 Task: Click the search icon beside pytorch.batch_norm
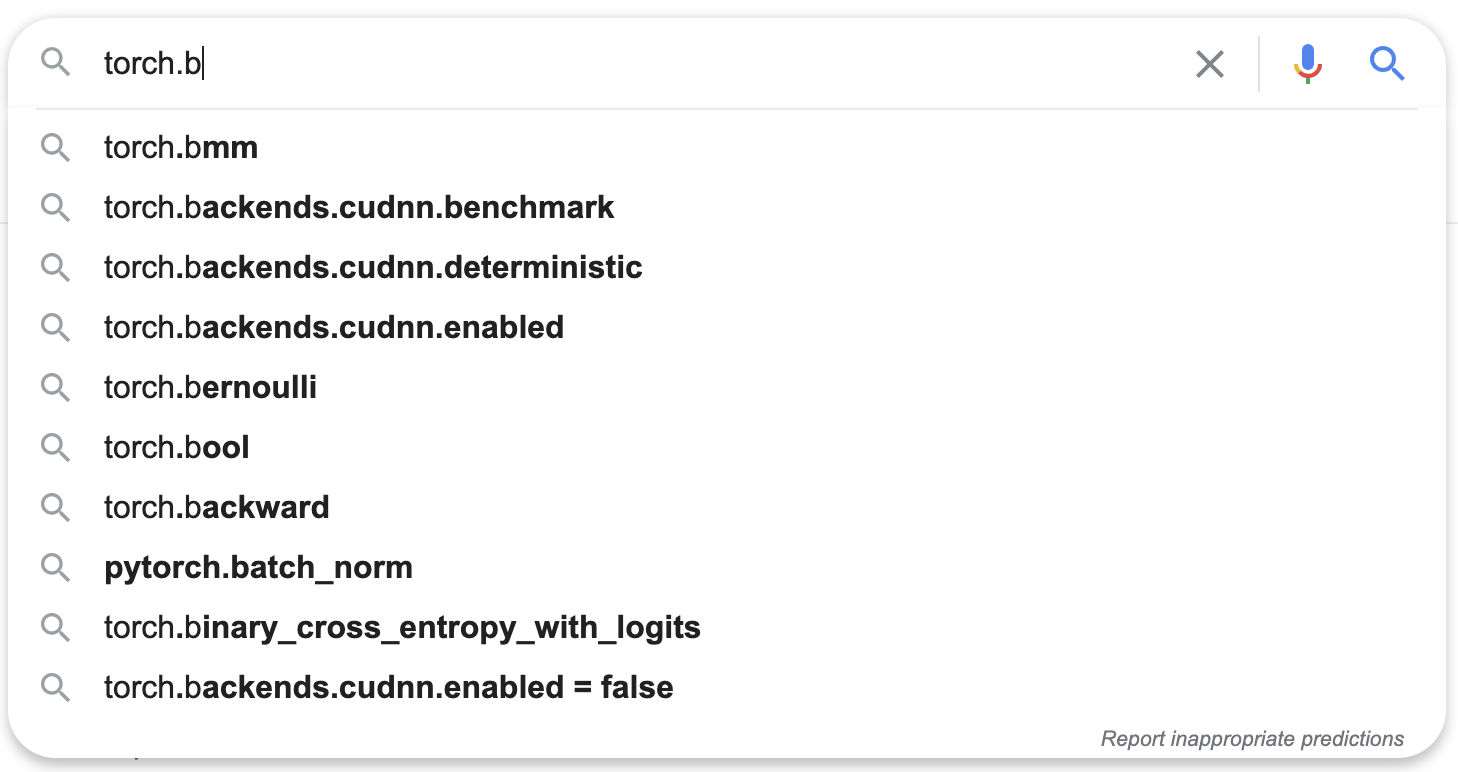(x=56, y=568)
